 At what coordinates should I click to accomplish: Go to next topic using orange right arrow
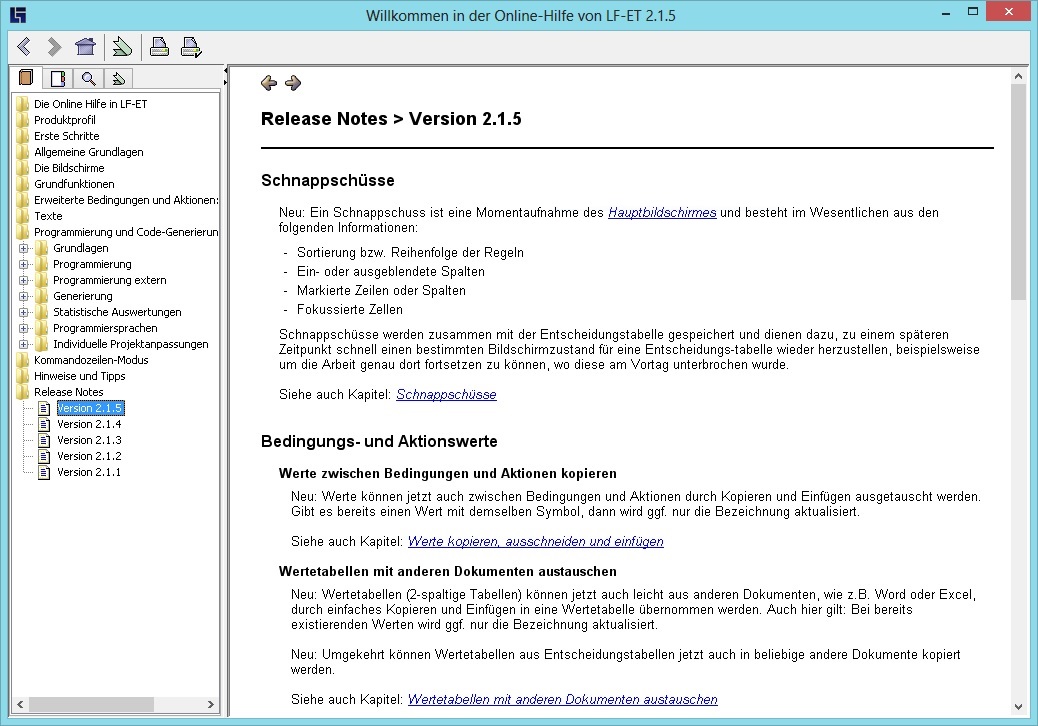click(x=293, y=83)
